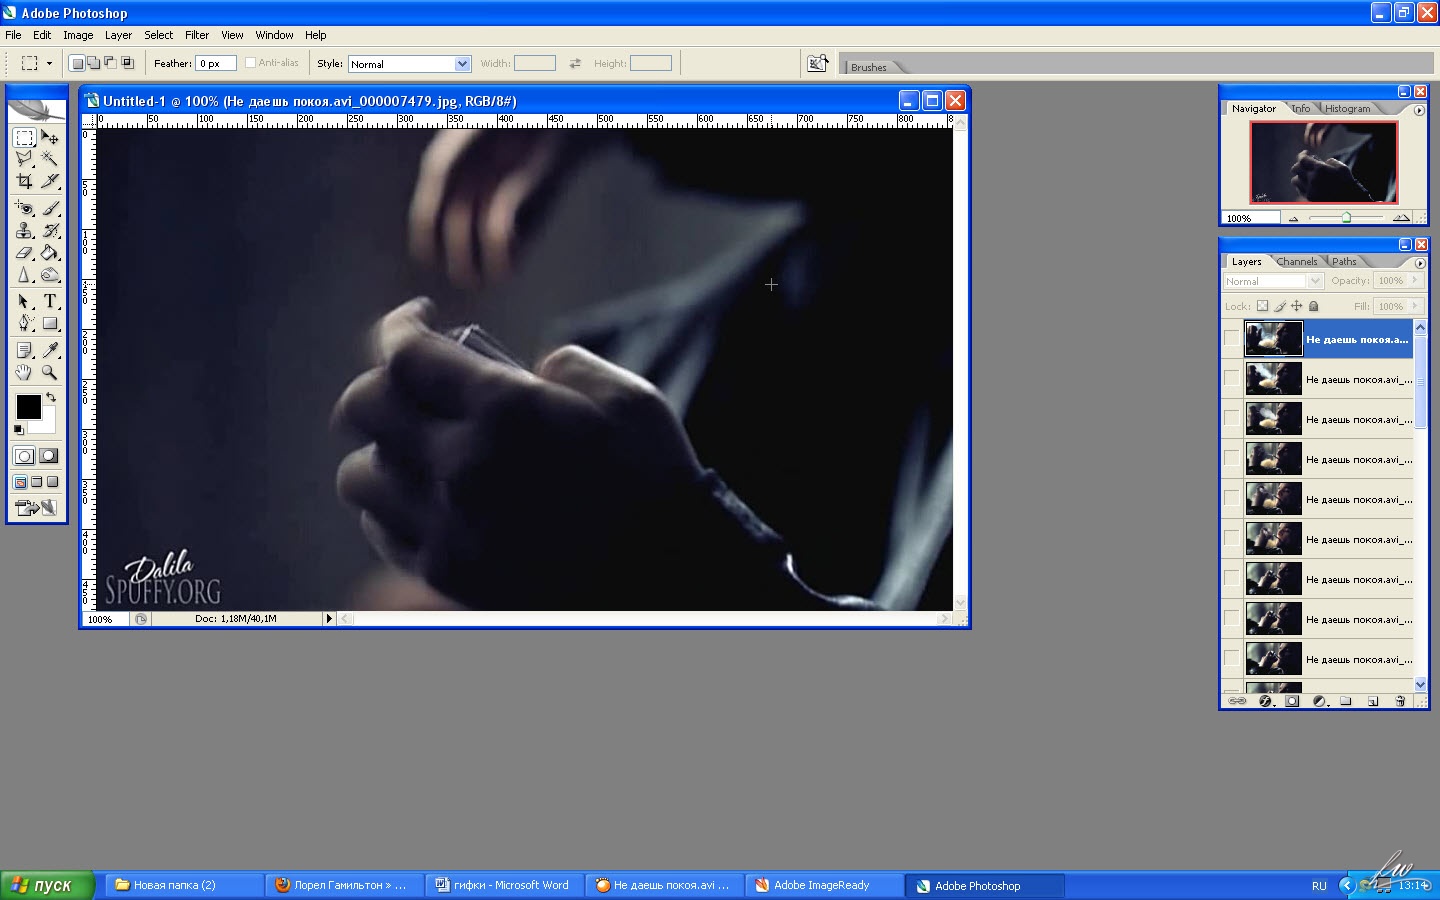1440x900 pixels.
Task: Switch to Adobe ImageReady in taskbar
Action: (824, 885)
